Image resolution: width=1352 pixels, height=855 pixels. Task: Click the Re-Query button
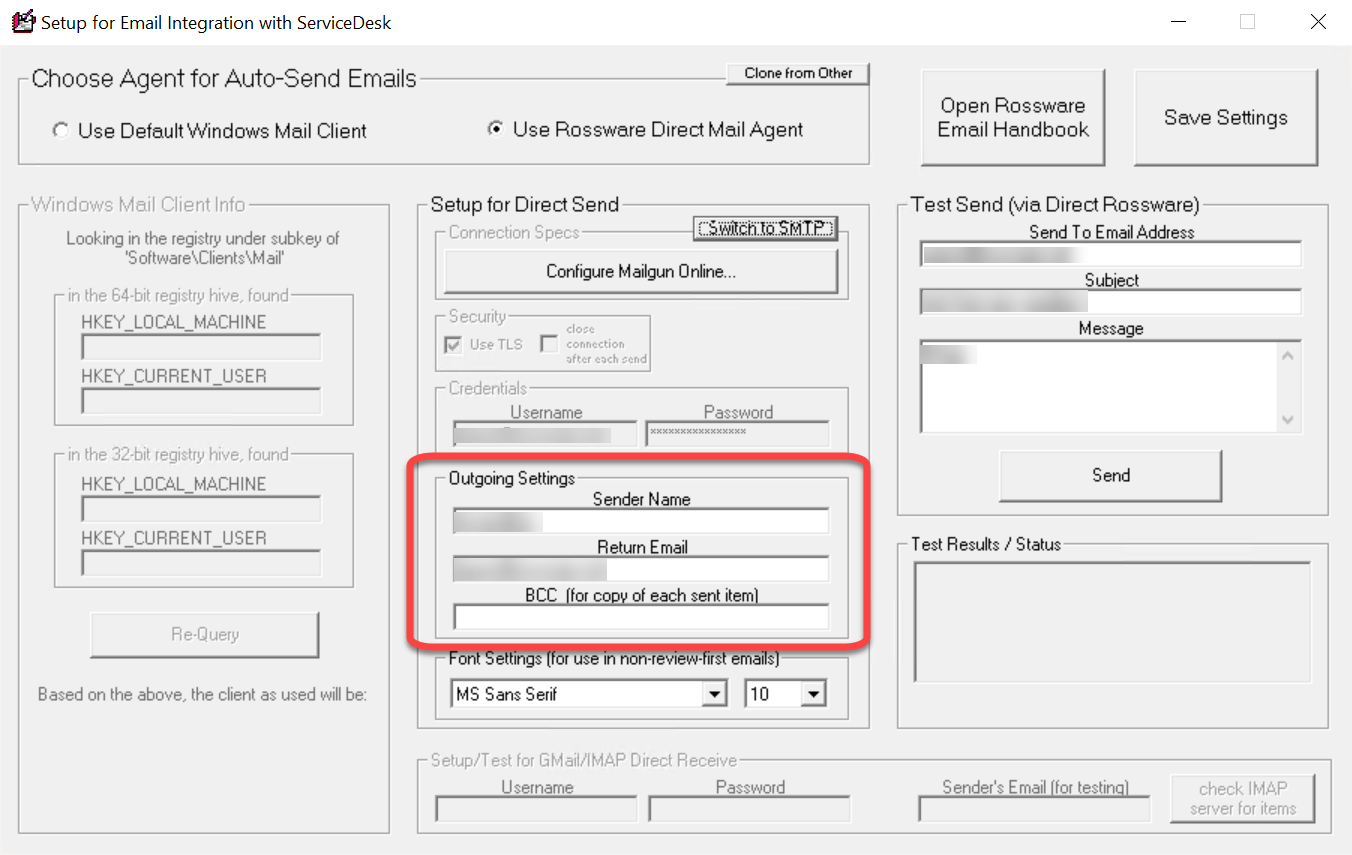click(205, 634)
